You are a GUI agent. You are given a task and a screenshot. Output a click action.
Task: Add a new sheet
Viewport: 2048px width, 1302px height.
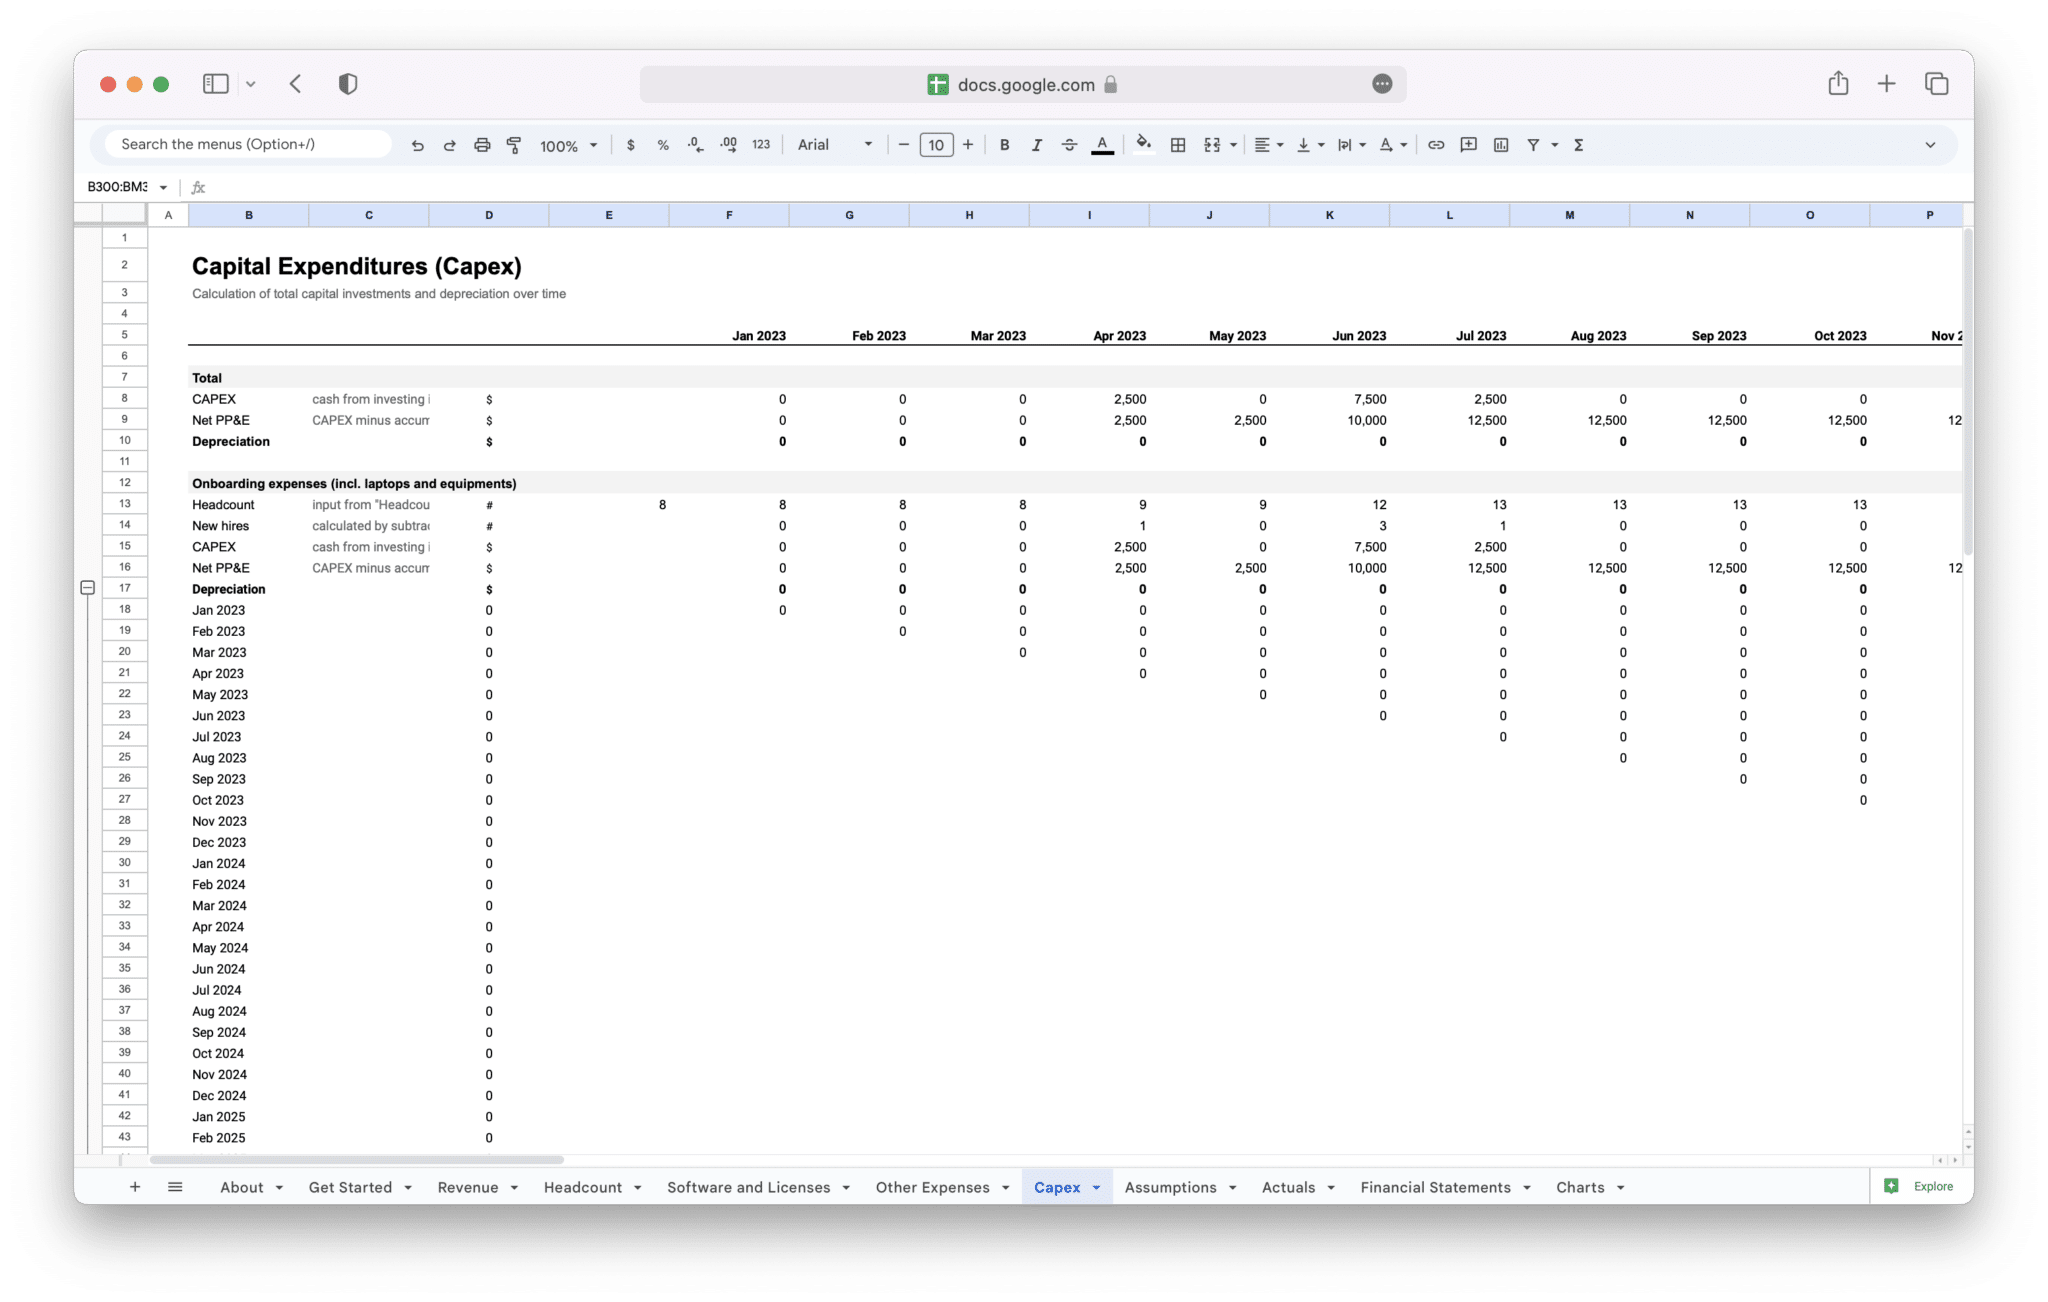[135, 1187]
